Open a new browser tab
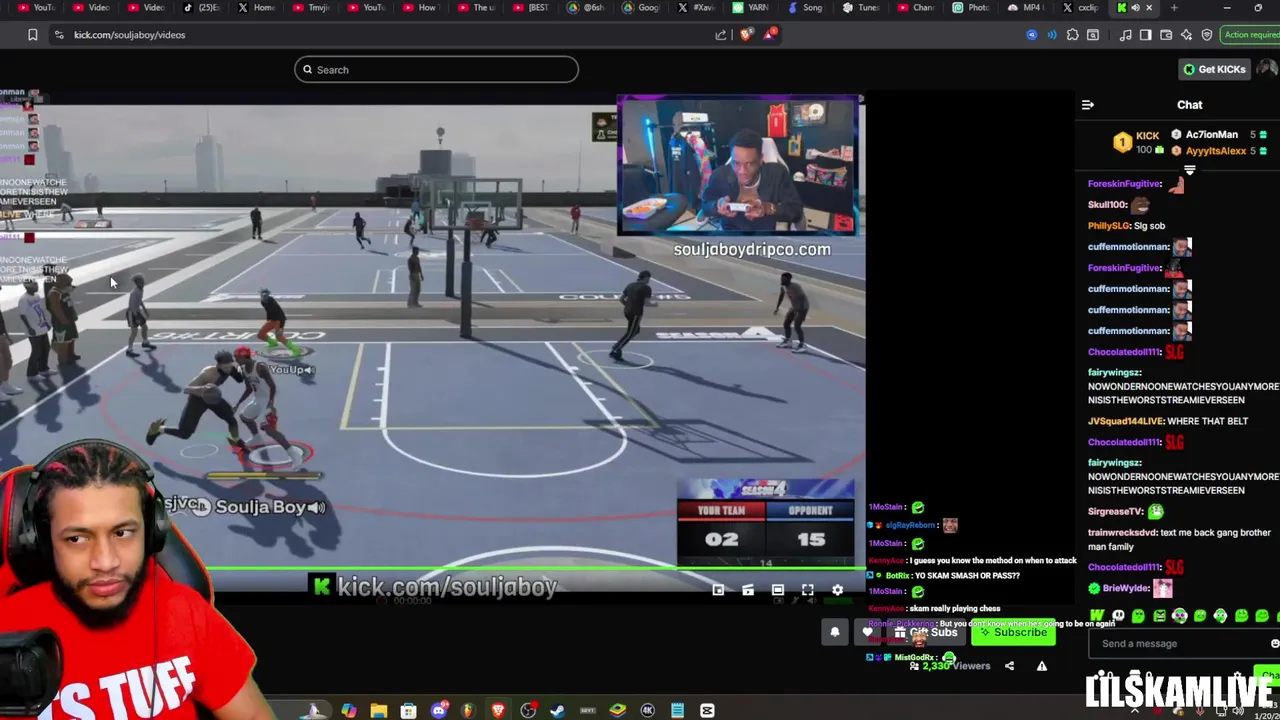The image size is (1280, 720). coord(1174,8)
